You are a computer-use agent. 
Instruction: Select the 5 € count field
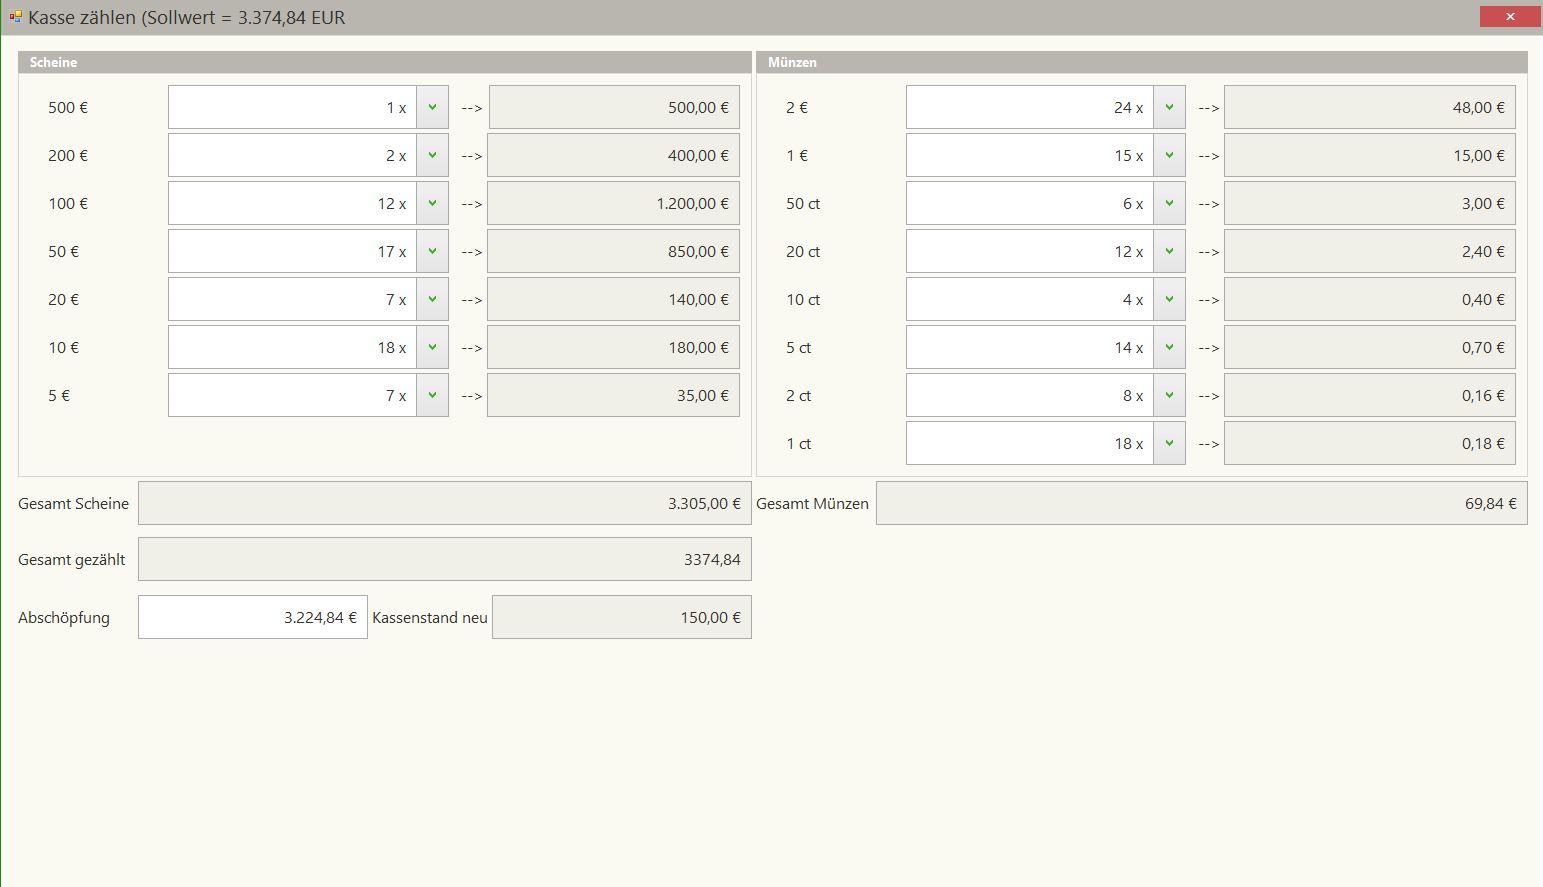292,395
